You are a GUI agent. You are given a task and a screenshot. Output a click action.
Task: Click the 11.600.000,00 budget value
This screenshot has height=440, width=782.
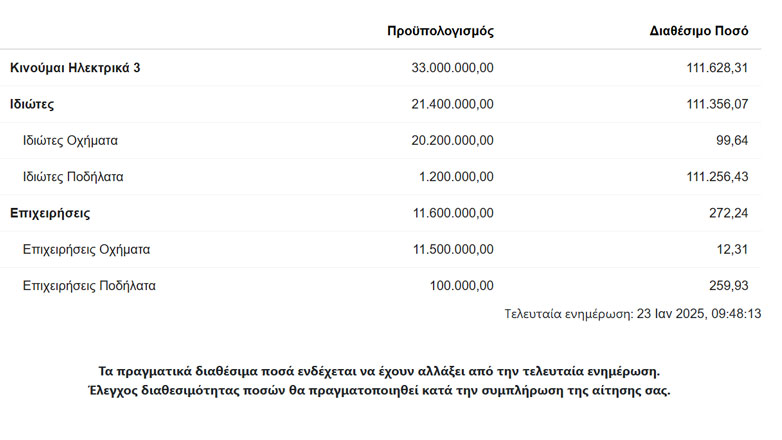tap(452, 213)
